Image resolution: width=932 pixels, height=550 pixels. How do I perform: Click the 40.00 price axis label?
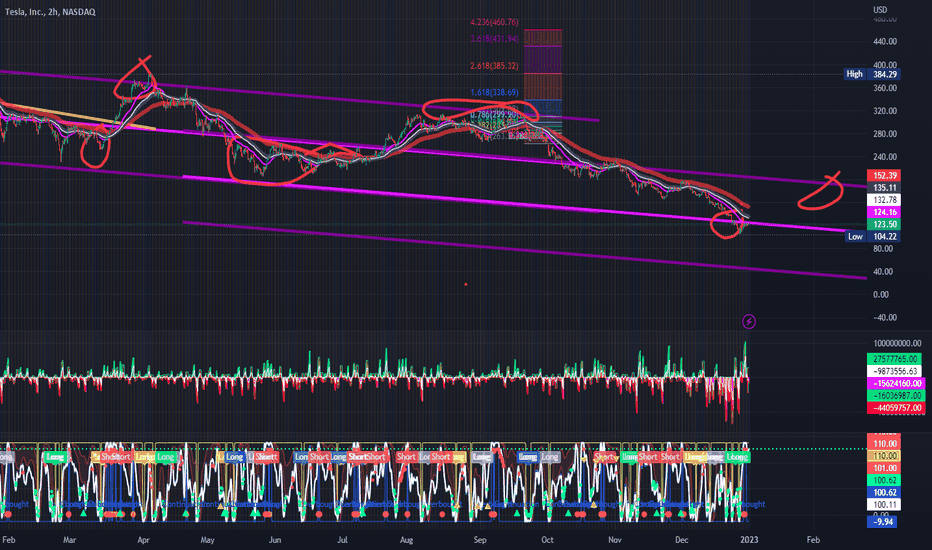tap(885, 272)
